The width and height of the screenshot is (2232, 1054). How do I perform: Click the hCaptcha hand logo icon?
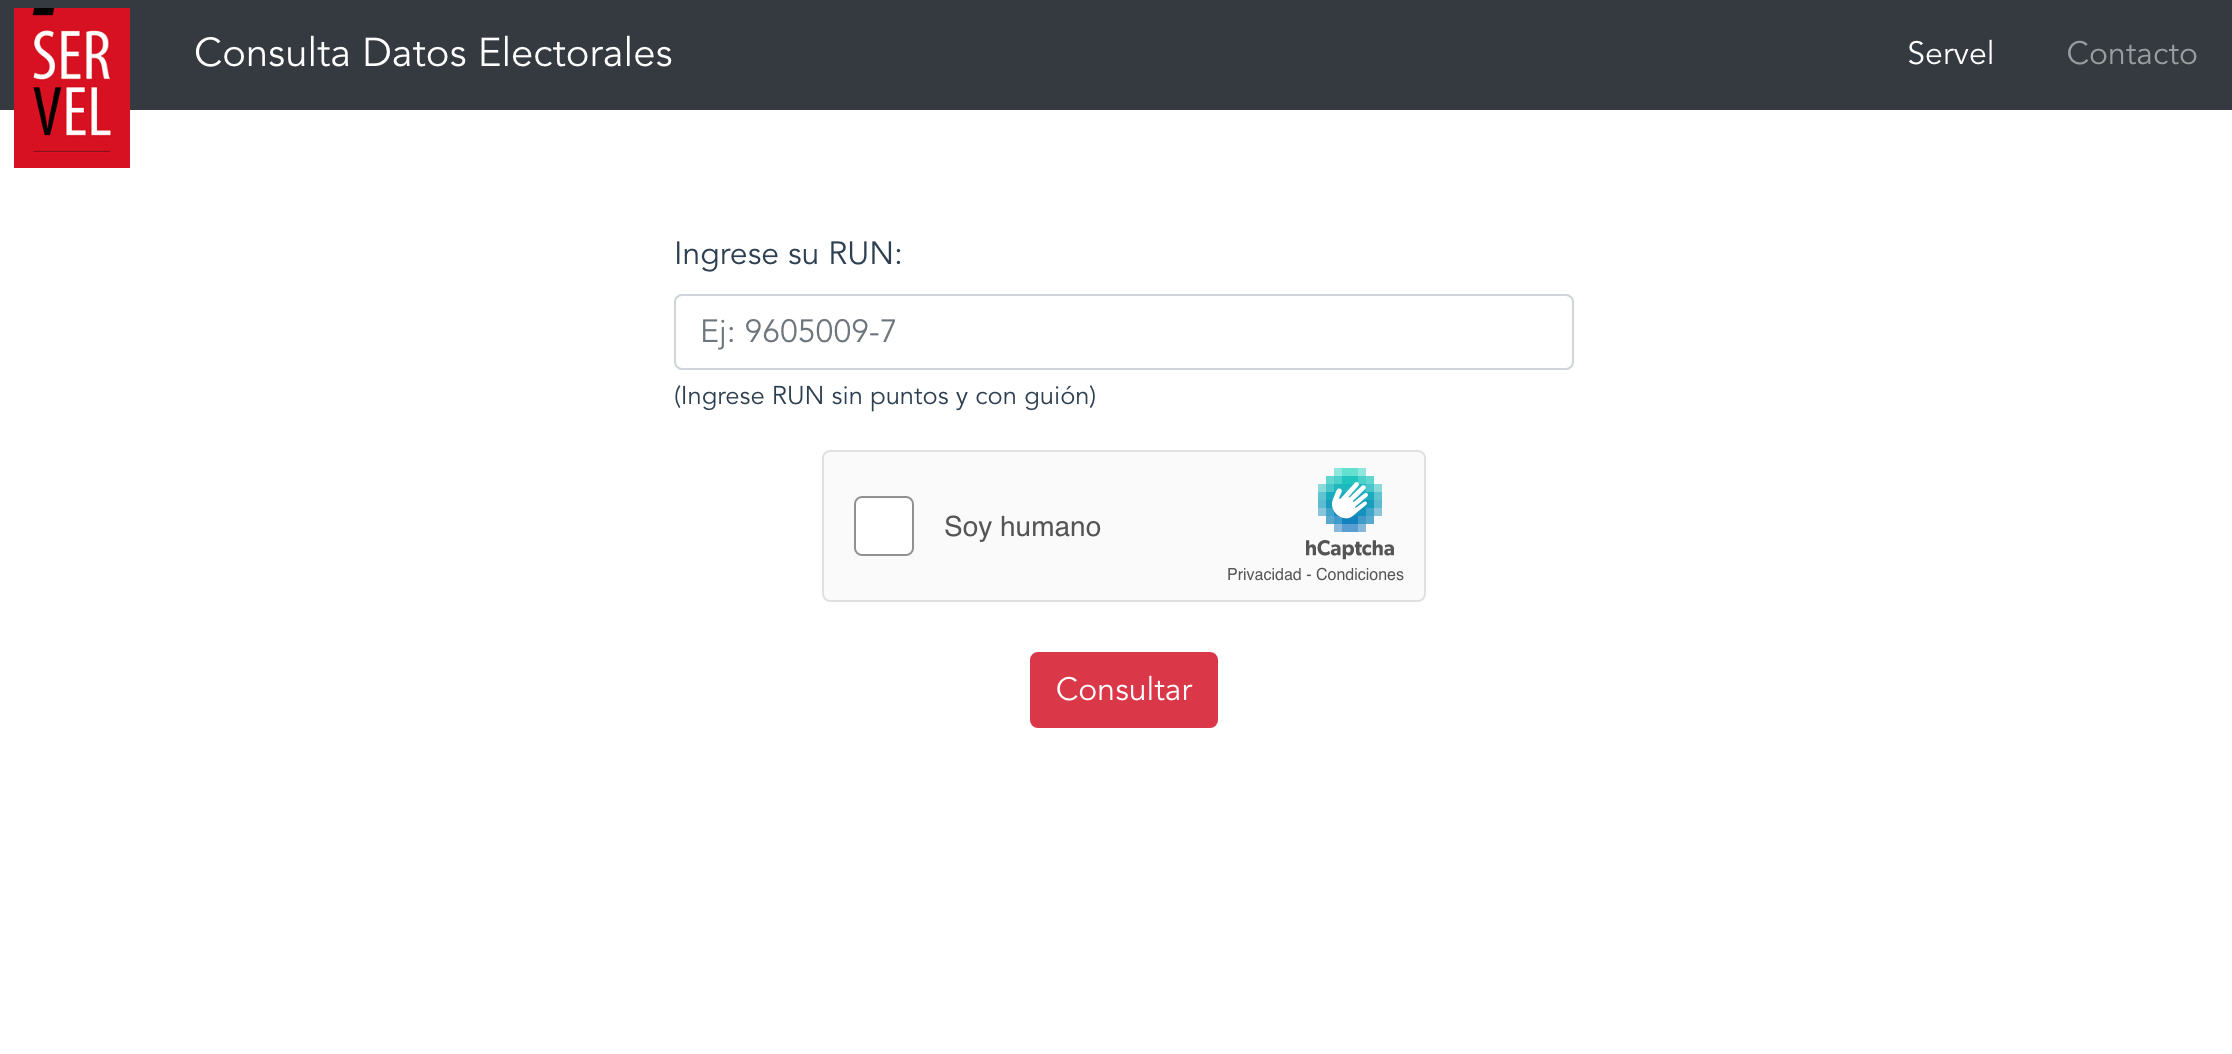(1349, 499)
